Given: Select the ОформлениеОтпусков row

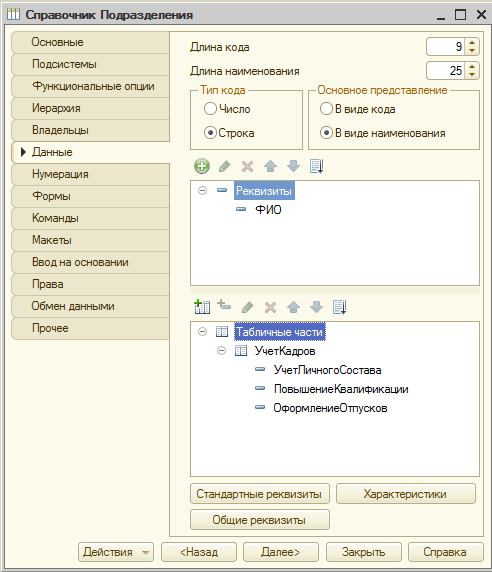Looking at the screenshot, I should (330, 408).
